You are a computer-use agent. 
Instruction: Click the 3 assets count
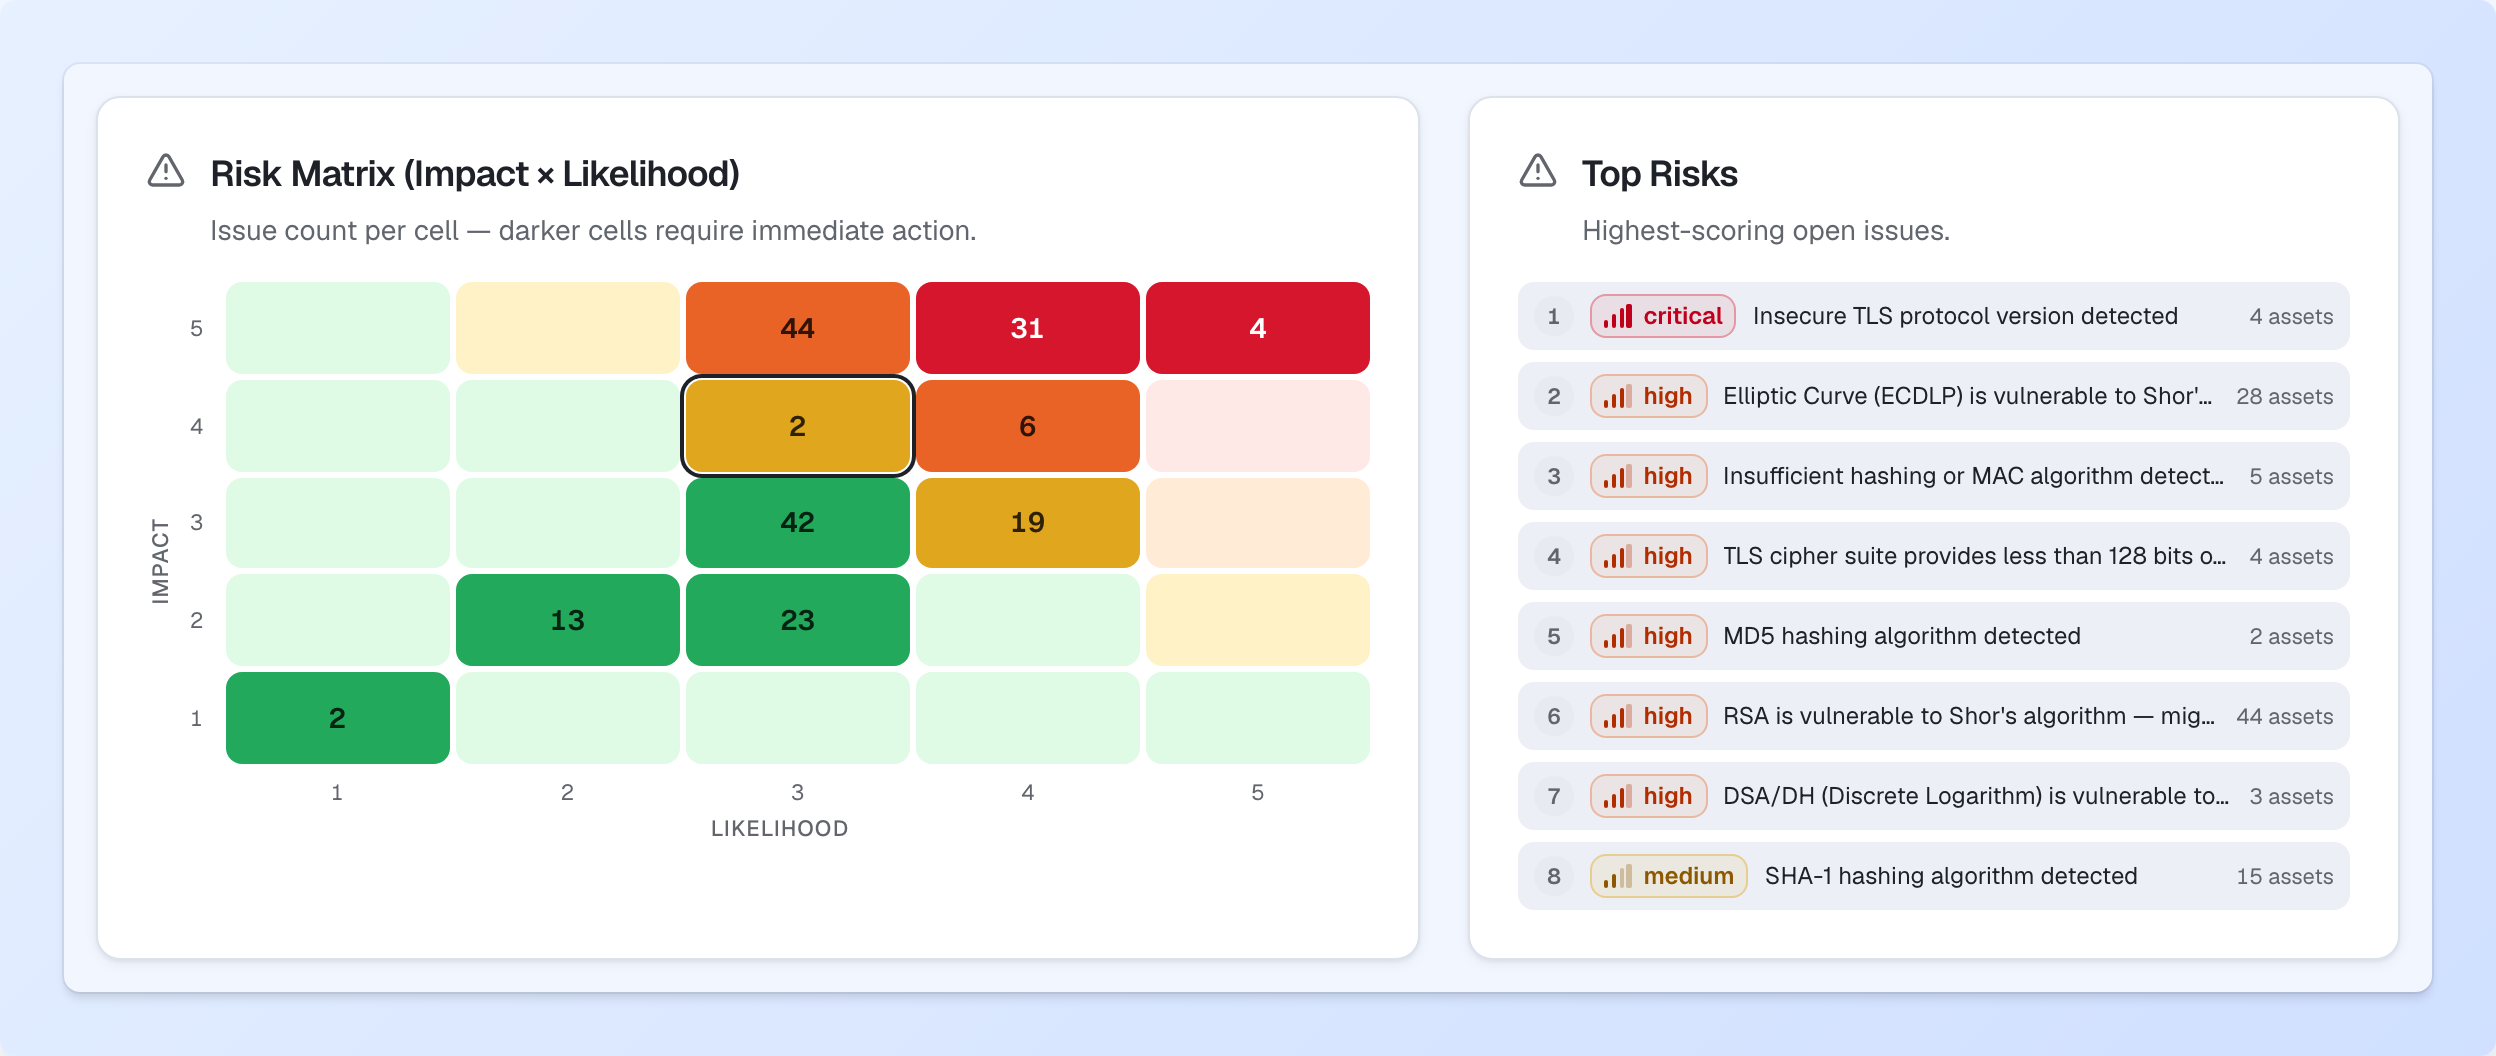tap(2291, 796)
